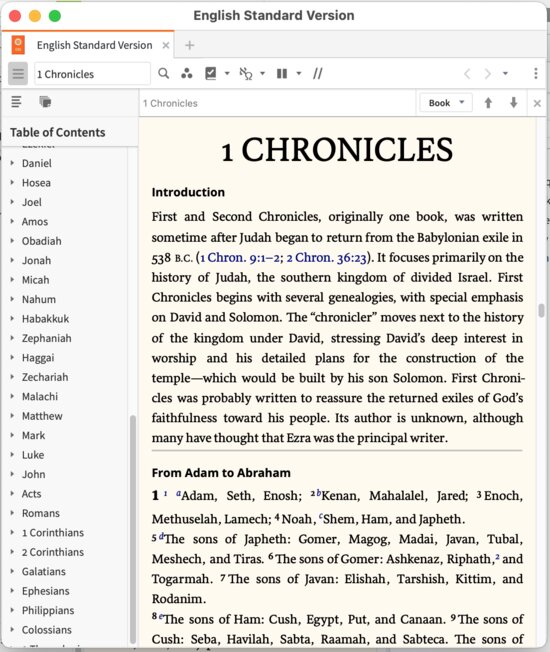Toggle the visual filters checkmark icon
550x652 pixels.
point(211,74)
